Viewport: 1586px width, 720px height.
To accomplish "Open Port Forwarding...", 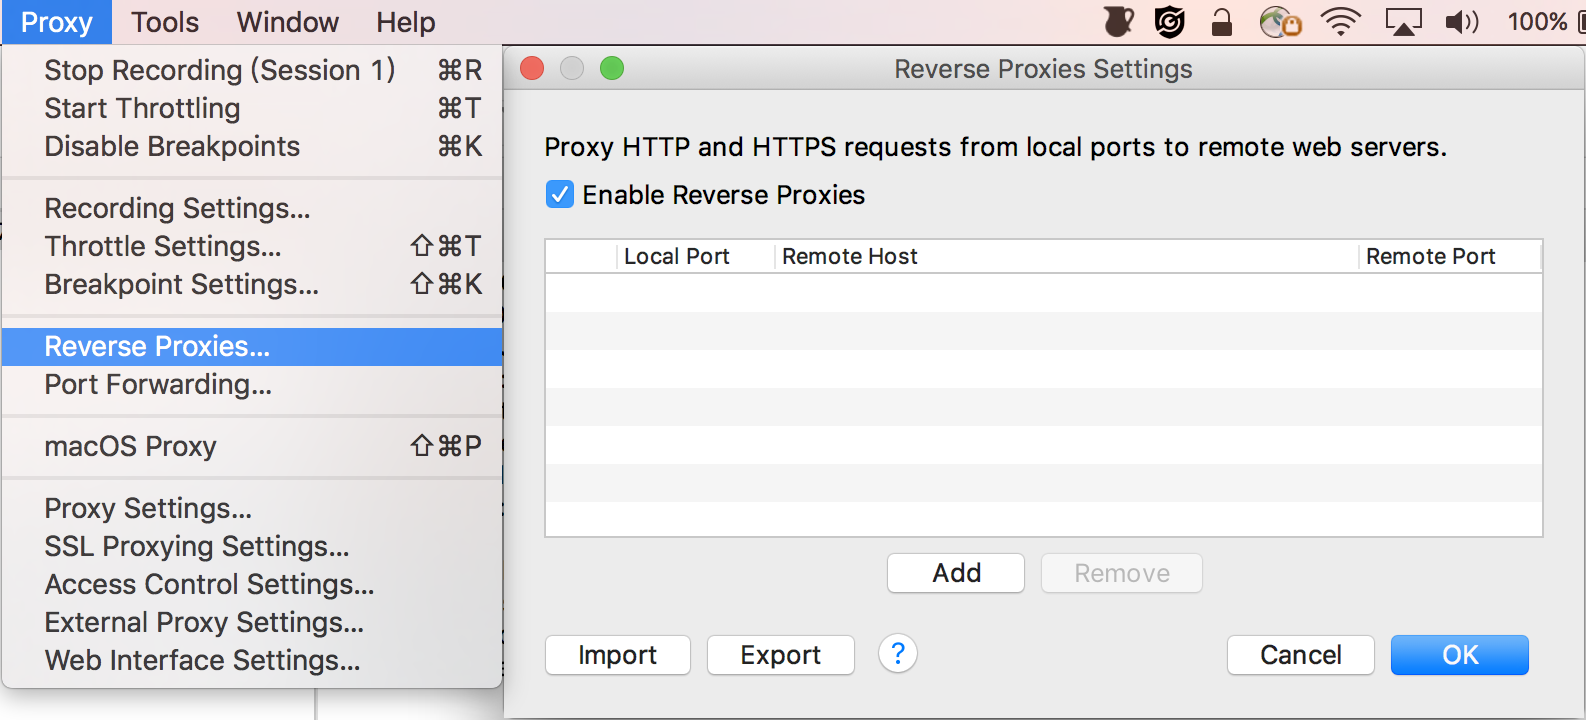I will (x=252, y=384).
